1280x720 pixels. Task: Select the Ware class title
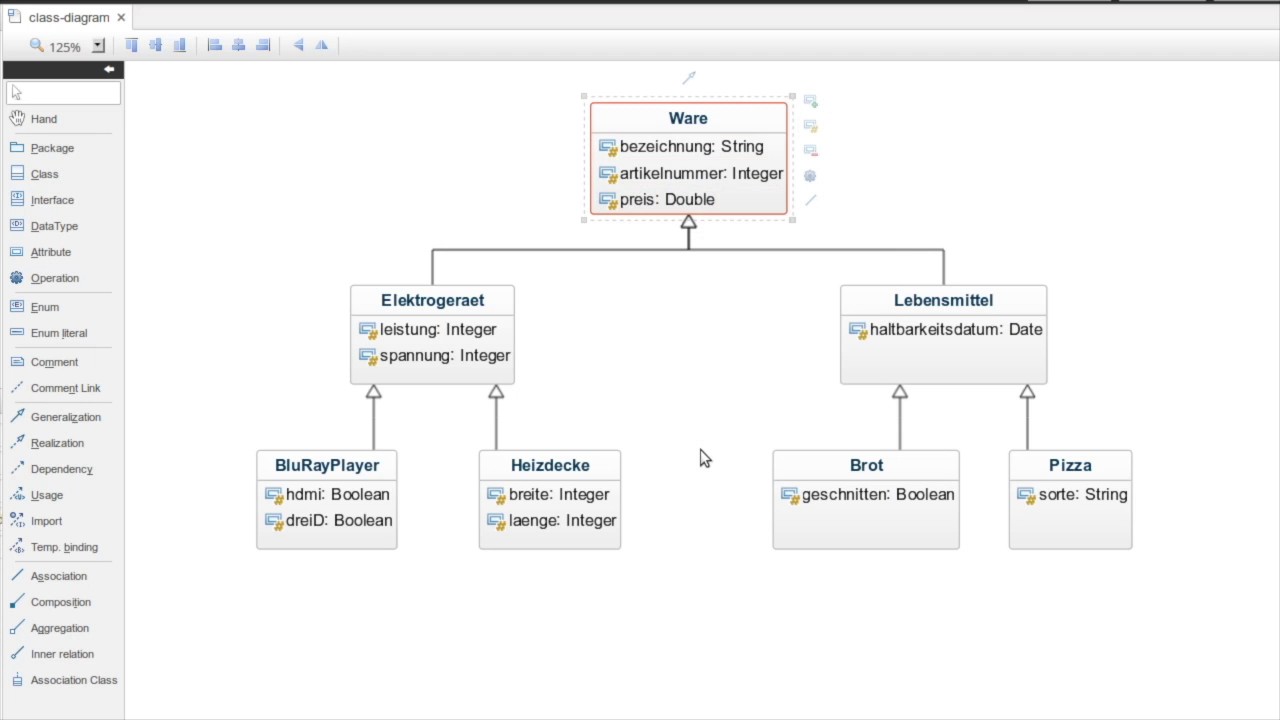click(688, 118)
